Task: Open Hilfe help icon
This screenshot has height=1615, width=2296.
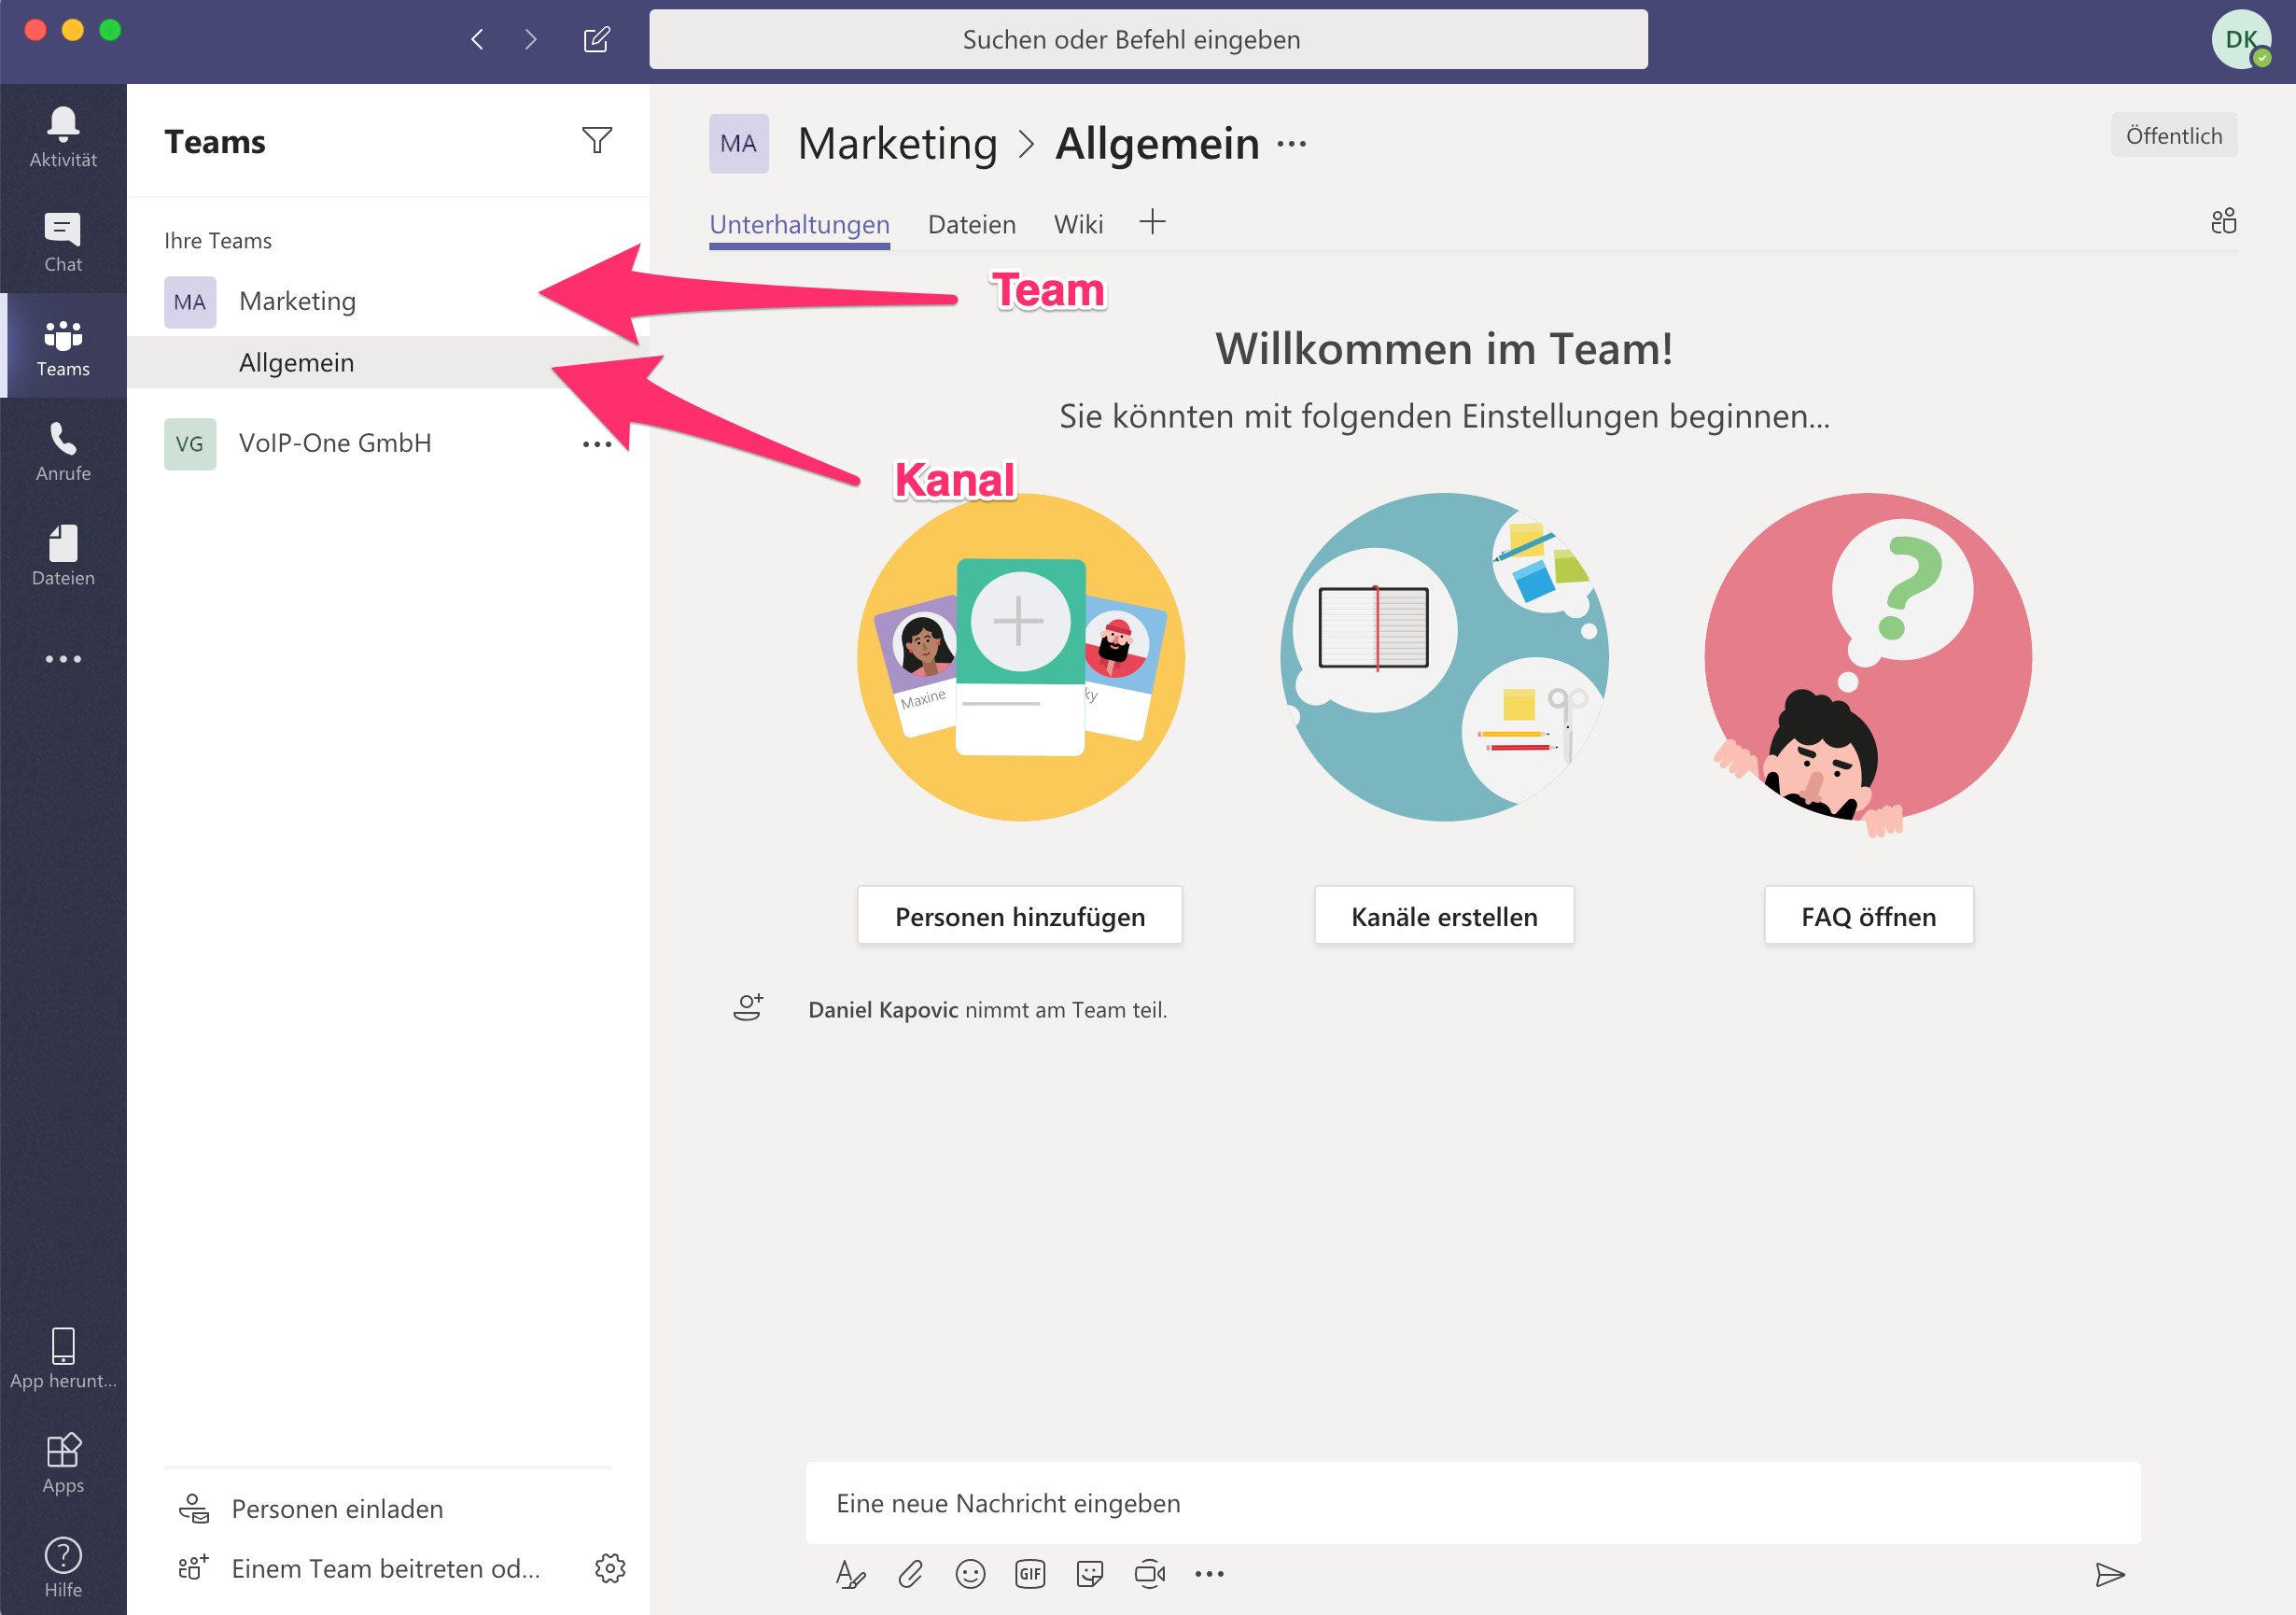Action: tap(63, 1567)
